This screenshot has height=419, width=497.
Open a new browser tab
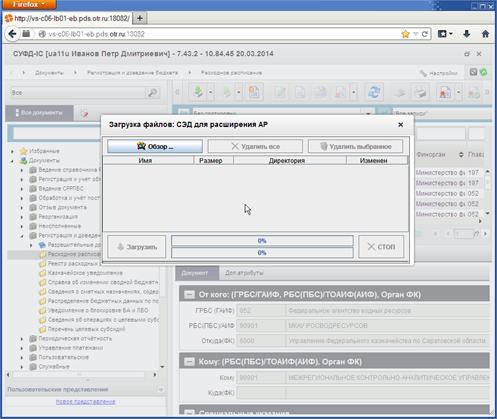coord(140,18)
